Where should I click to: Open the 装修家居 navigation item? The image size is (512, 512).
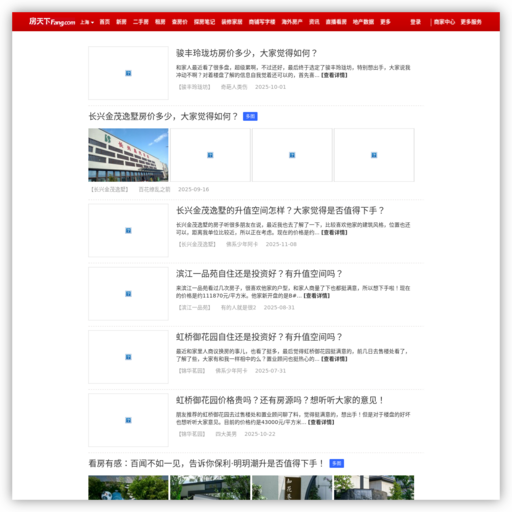coord(232,22)
